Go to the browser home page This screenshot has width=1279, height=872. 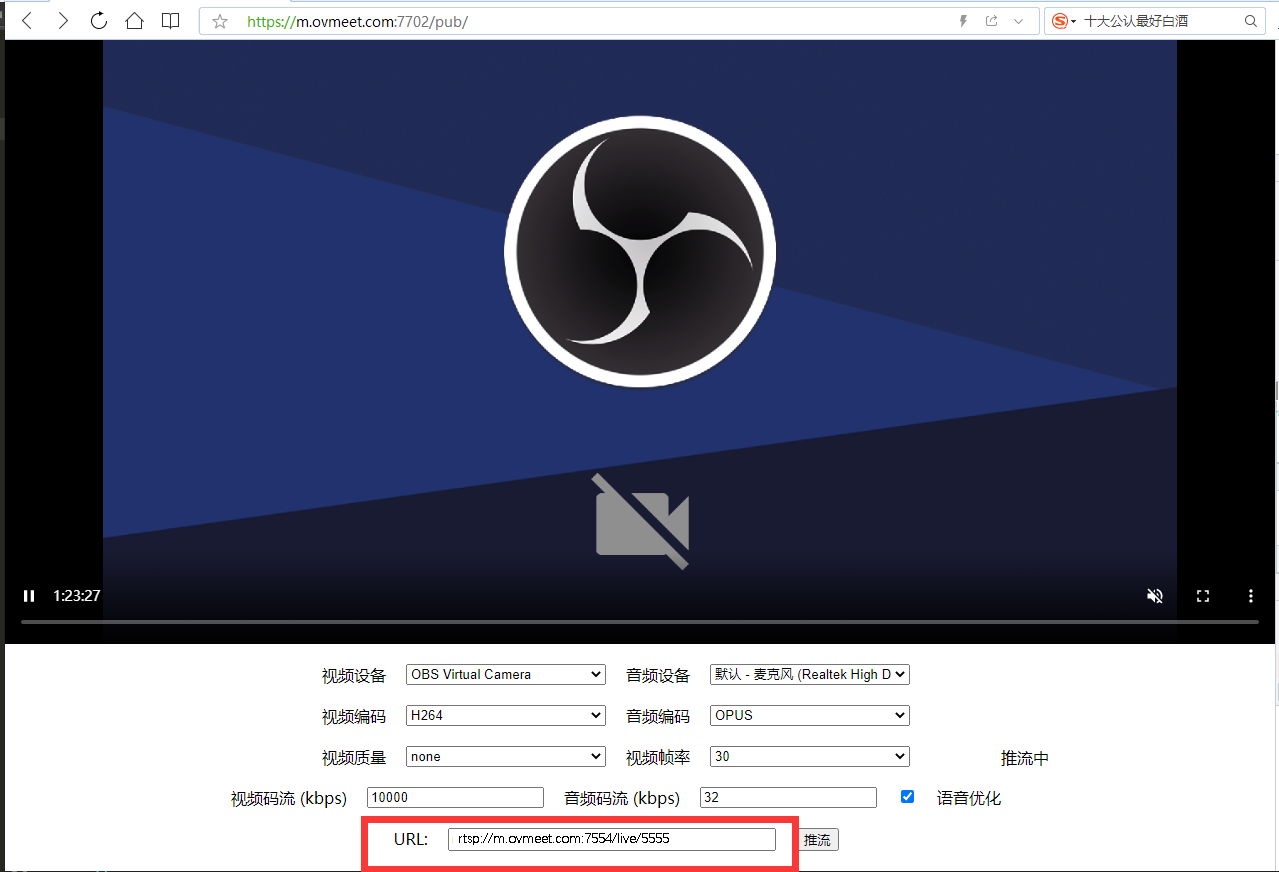tap(134, 20)
